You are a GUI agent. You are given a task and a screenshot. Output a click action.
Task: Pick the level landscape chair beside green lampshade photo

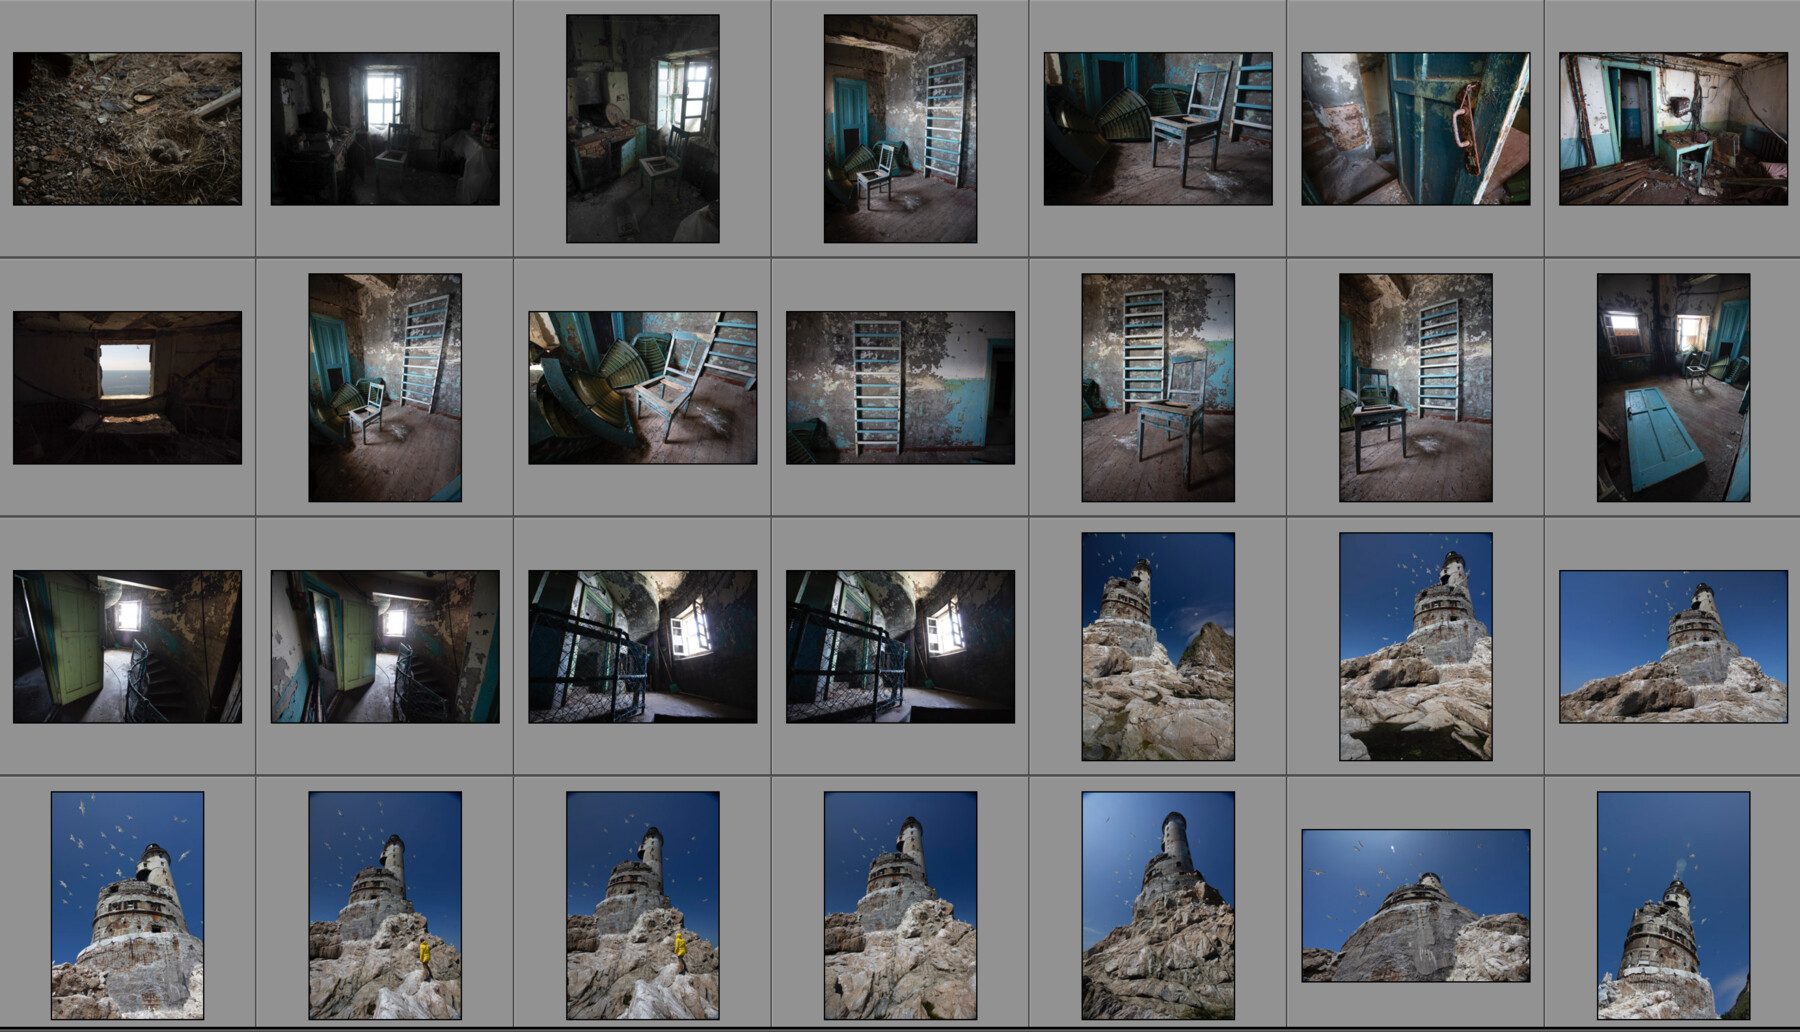point(1158,129)
